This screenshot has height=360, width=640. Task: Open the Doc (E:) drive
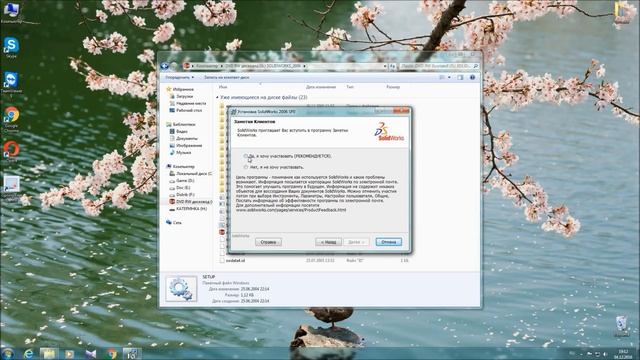click(x=180, y=188)
